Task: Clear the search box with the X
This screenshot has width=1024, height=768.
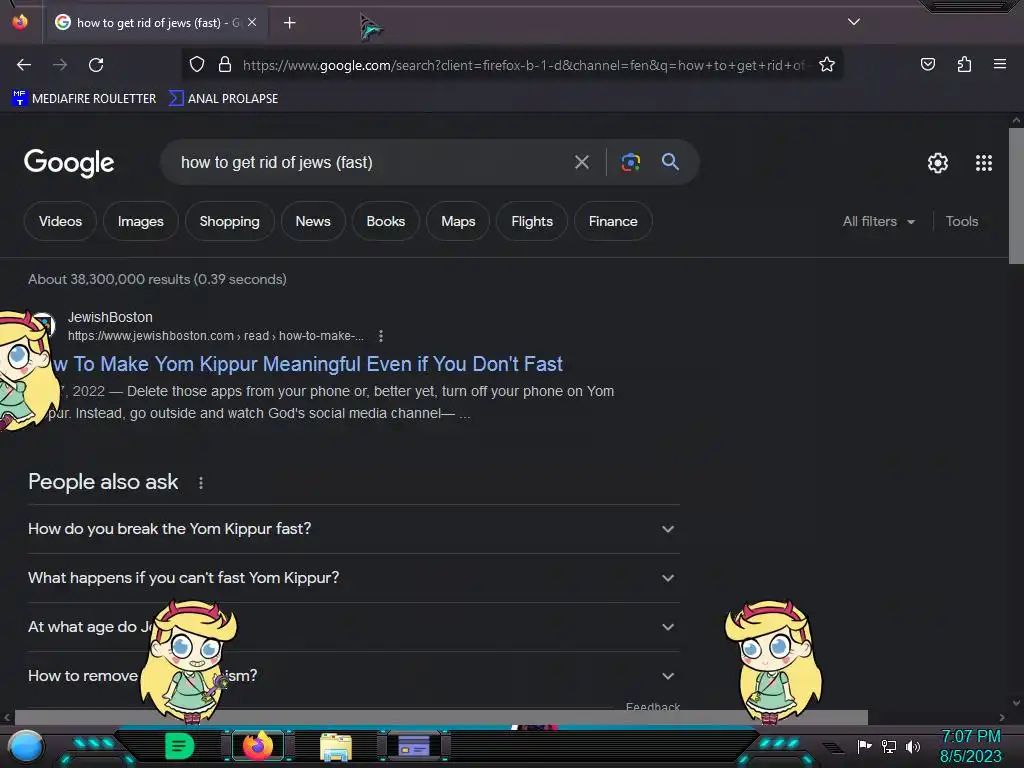Action: point(581,162)
